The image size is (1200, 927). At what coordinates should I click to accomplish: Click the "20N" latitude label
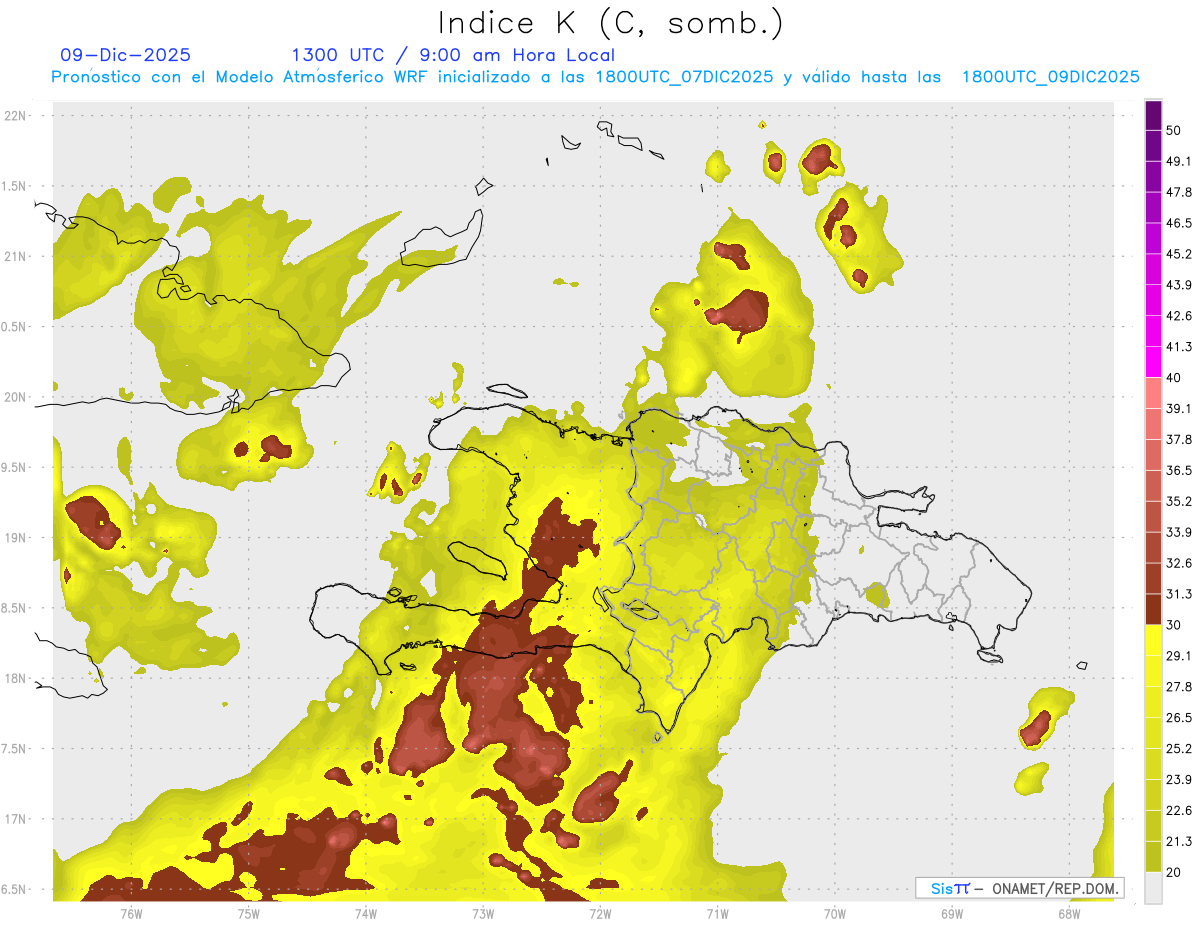pyautogui.click(x=16, y=397)
